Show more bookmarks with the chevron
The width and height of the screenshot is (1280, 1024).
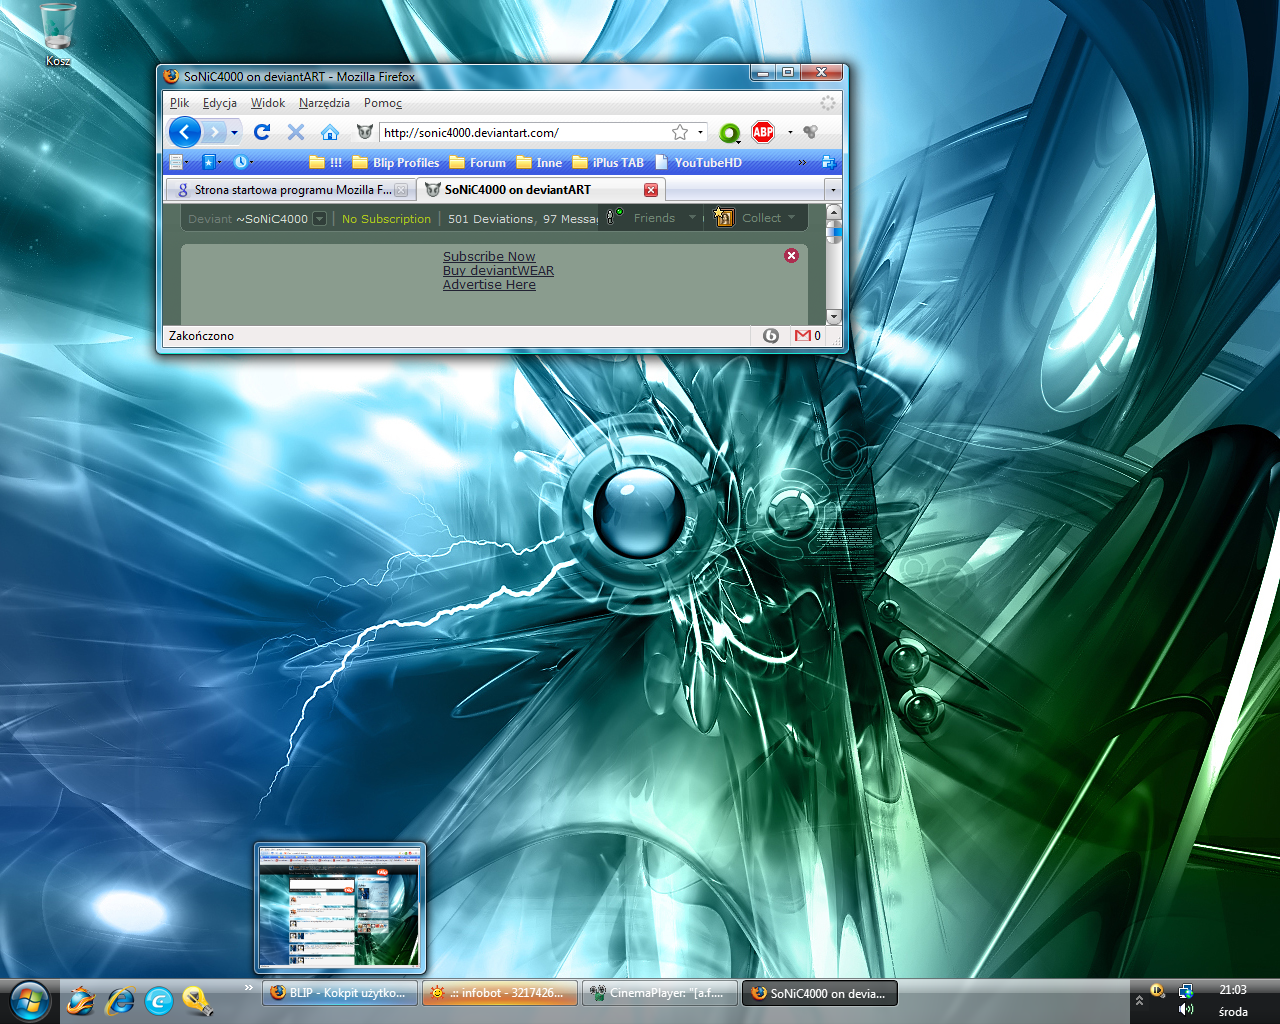[802, 162]
